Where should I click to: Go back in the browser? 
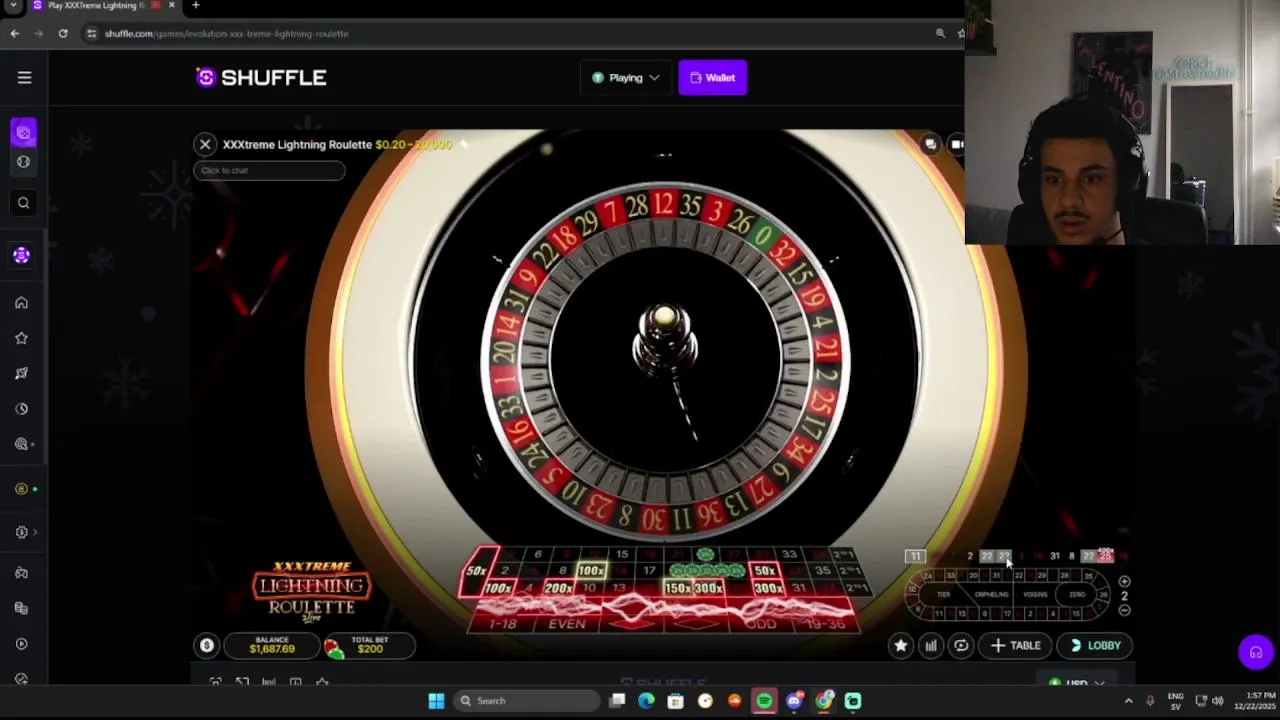15,33
